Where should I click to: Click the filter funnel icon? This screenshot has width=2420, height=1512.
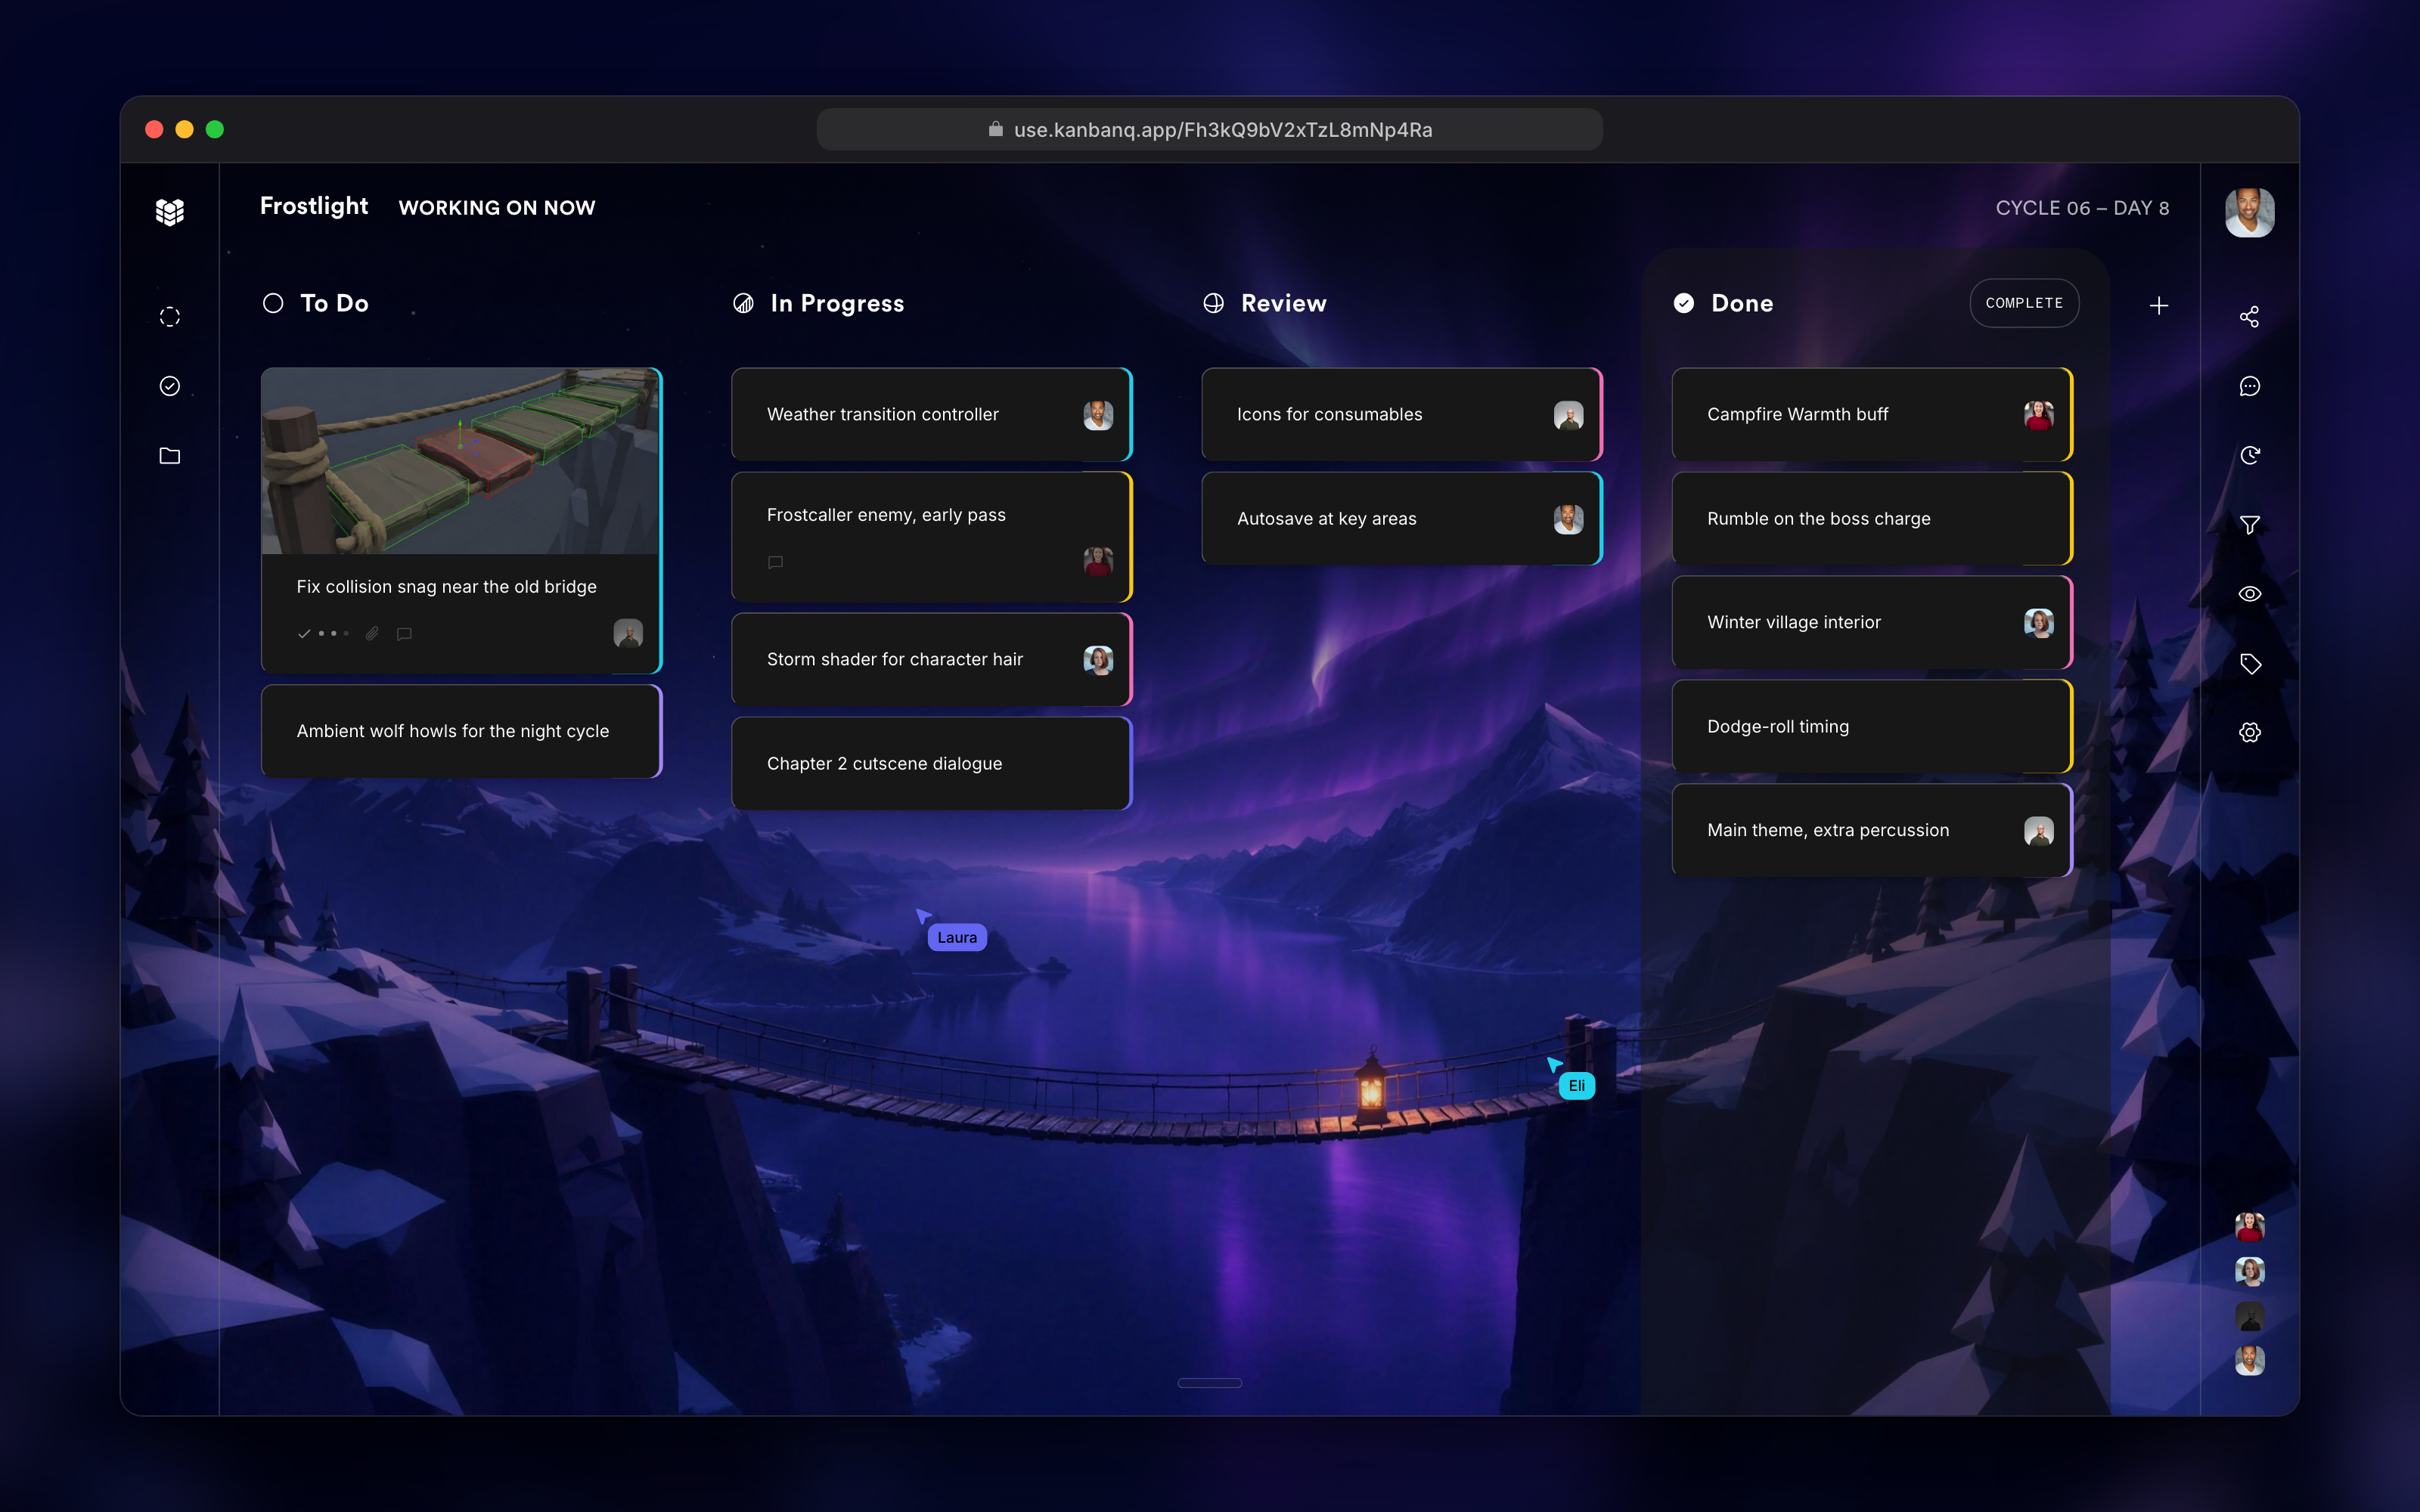(2249, 525)
